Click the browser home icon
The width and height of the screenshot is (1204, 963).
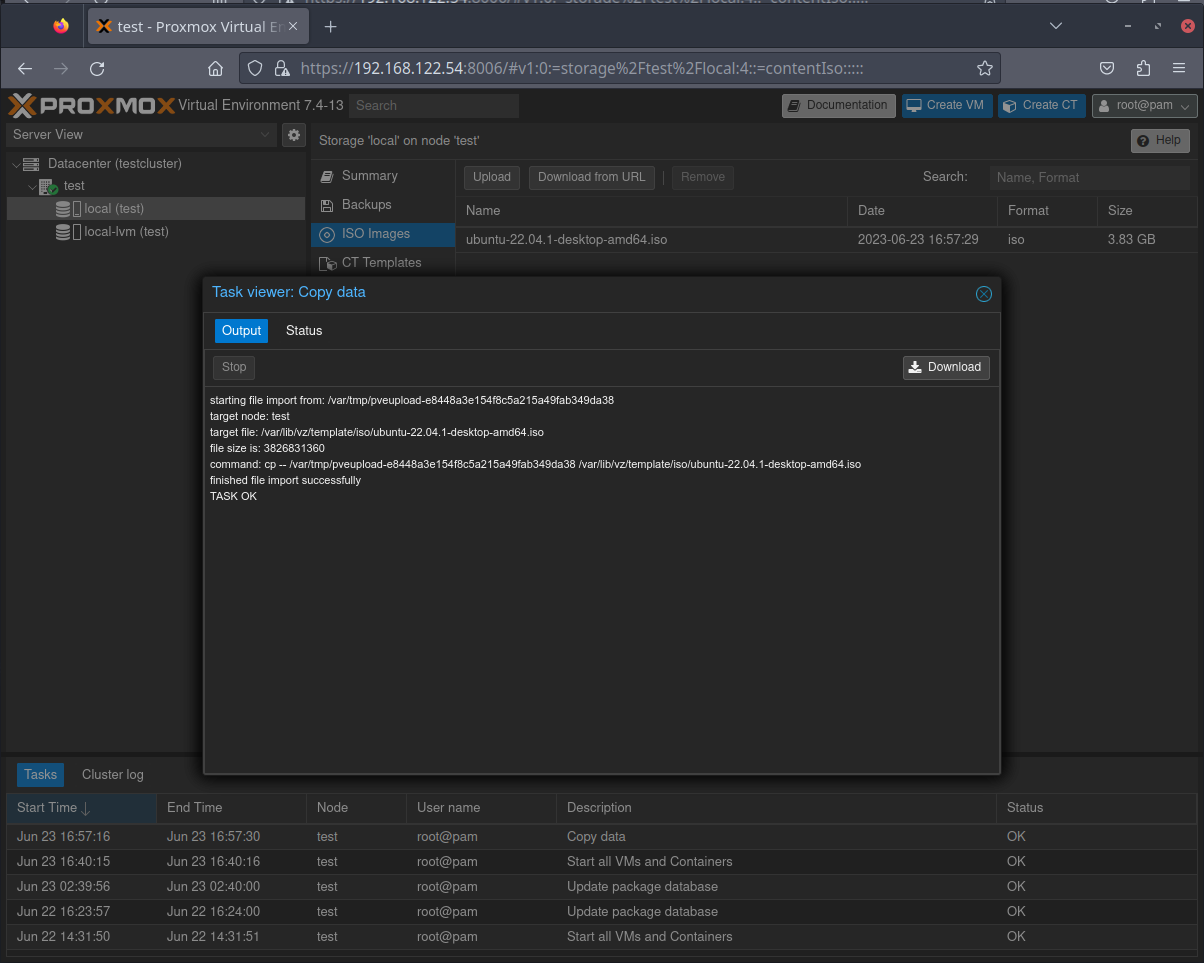[x=215, y=68]
